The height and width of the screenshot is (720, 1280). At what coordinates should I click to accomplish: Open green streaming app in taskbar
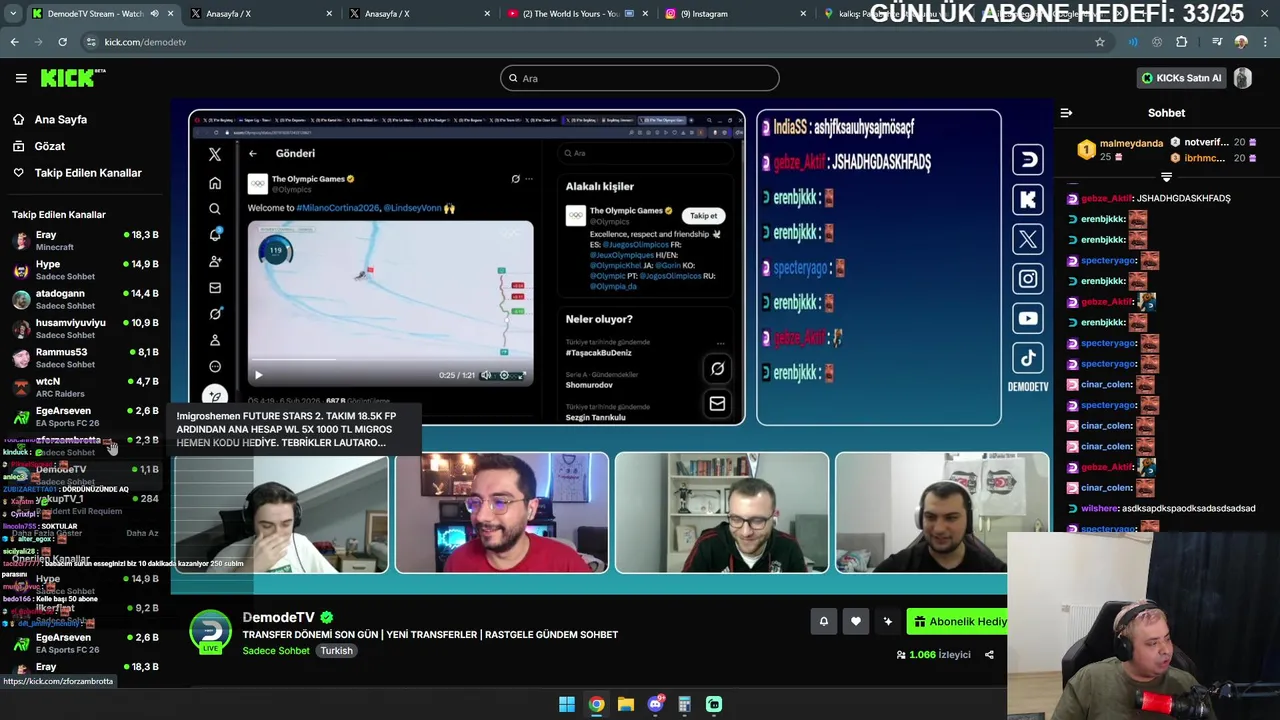click(714, 704)
